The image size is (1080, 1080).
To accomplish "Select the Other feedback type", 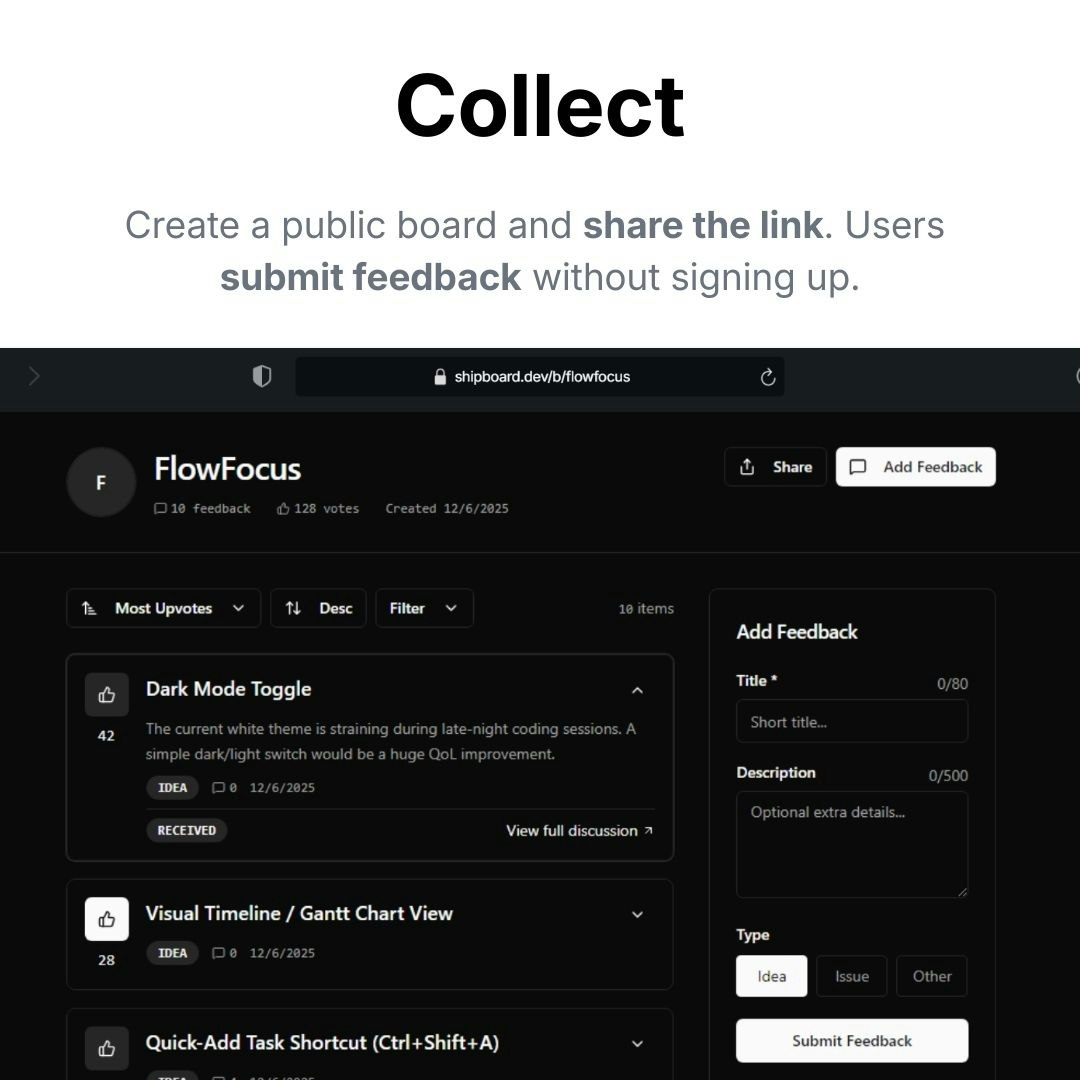I will (931, 976).
